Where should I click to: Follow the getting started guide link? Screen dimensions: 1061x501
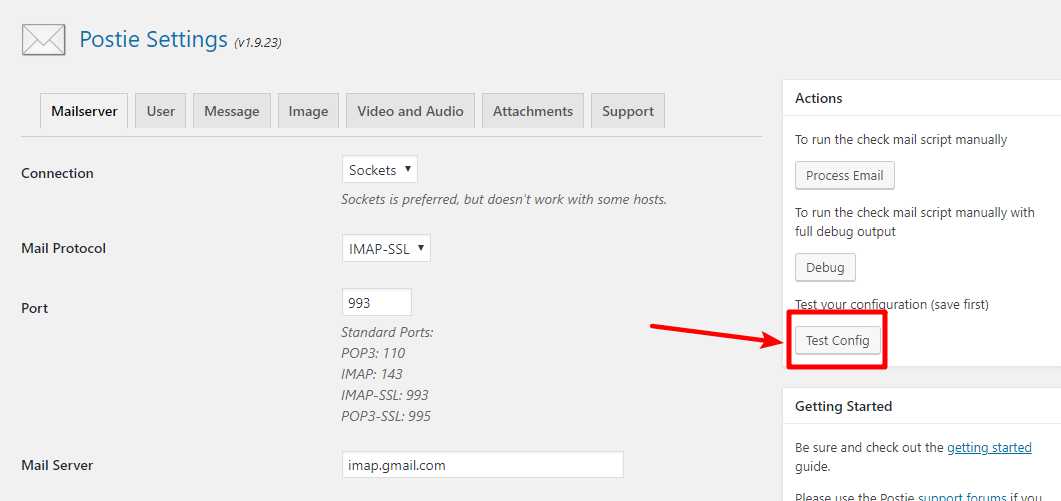point(989,447)
